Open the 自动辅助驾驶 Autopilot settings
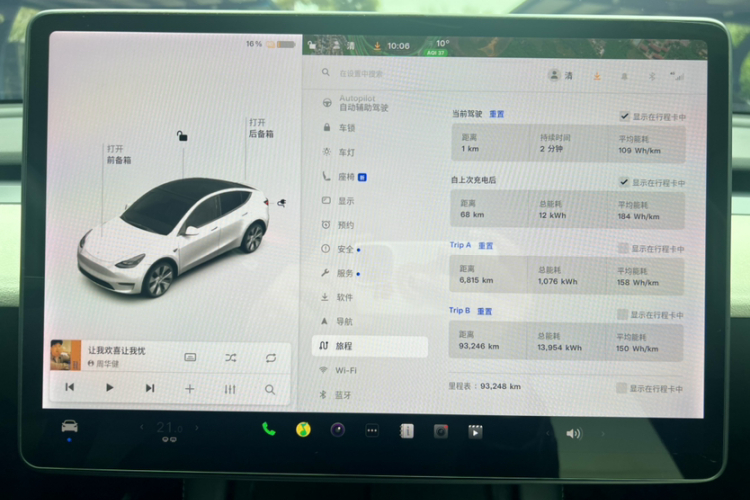This screenshot has height=500, width=750. point(356,103)
